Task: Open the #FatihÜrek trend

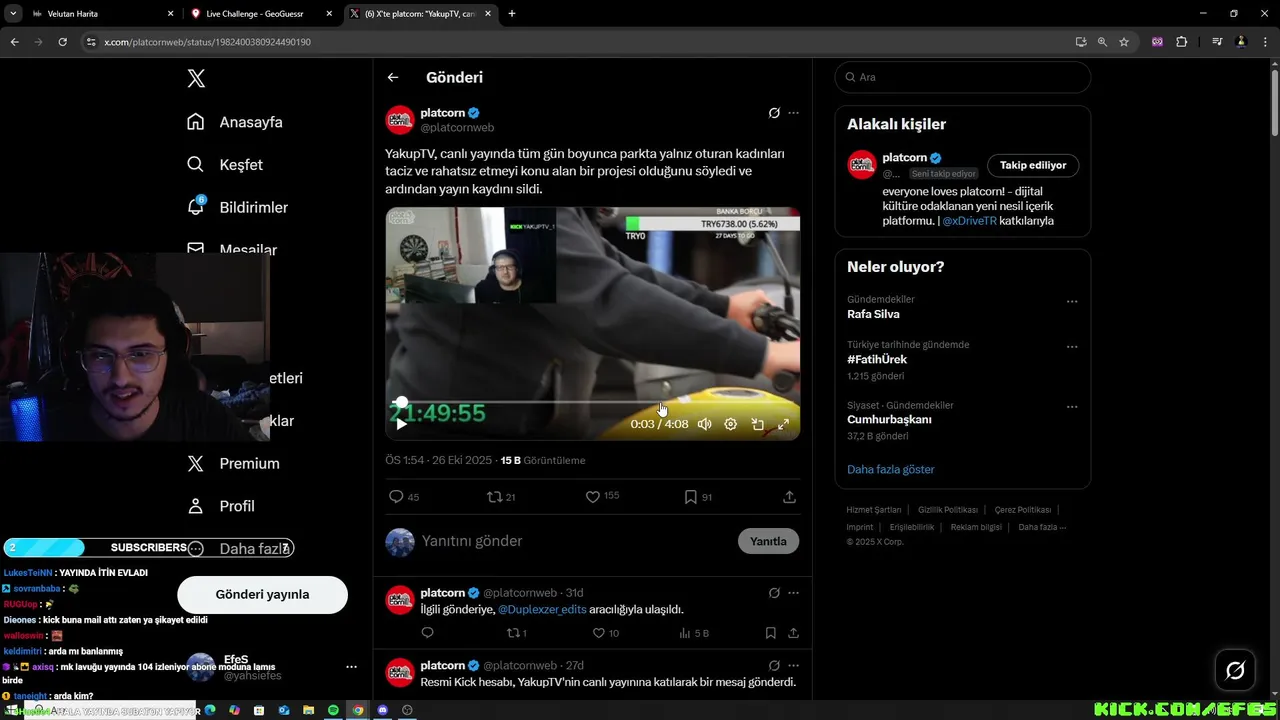Action: click(877, 359)
